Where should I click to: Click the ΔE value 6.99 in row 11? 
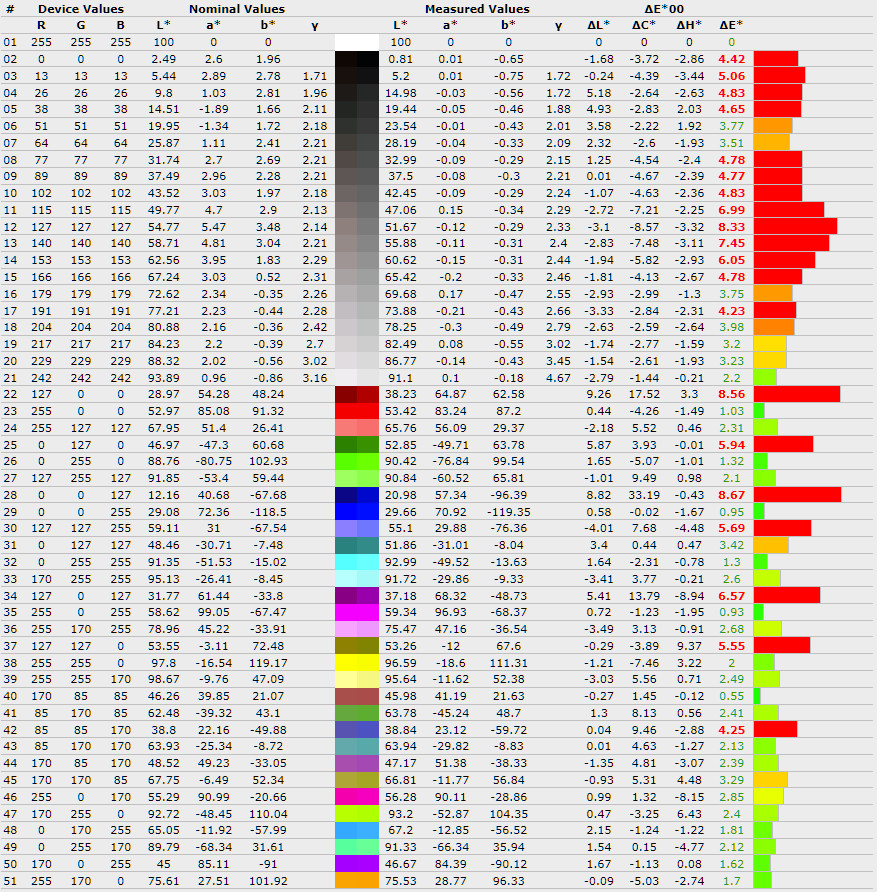(731, 210)
